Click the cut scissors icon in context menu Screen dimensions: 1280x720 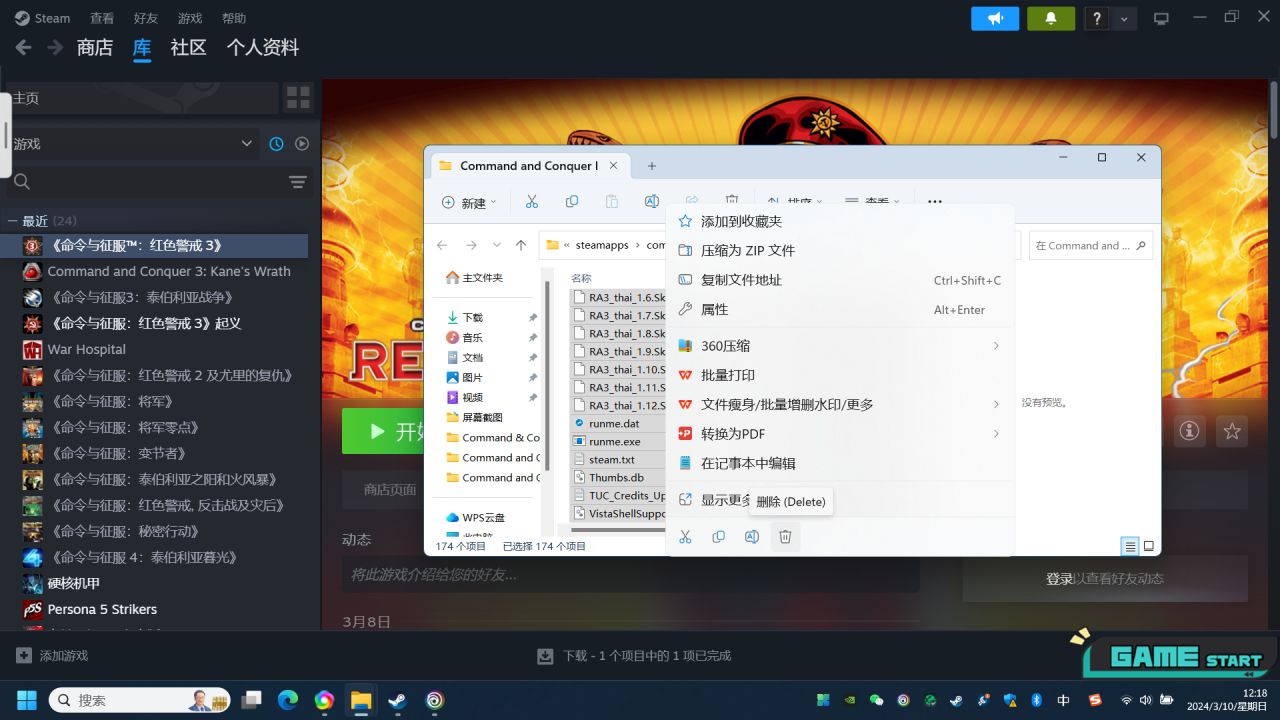coord(685,537)
